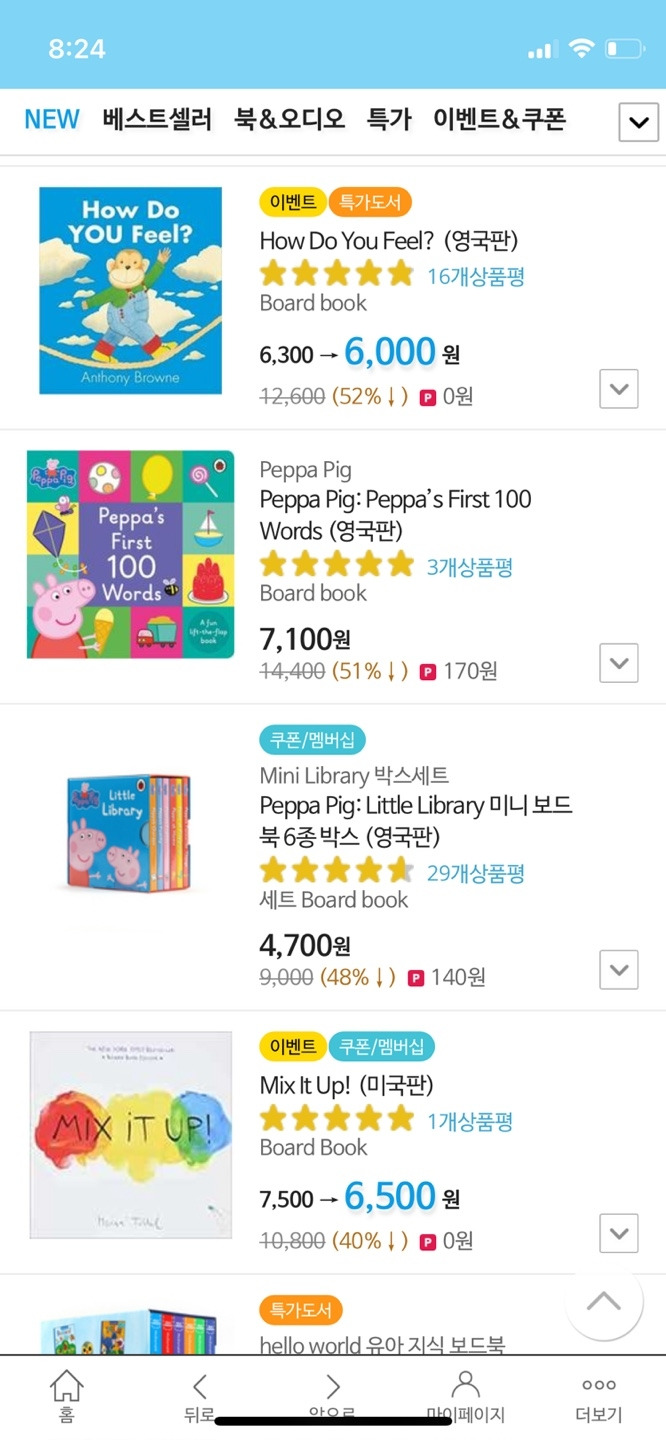The width and height of the screenshot is (666, 1440).
Task: Open 마이페이지 profile icon
Action: click(466, 1385)
